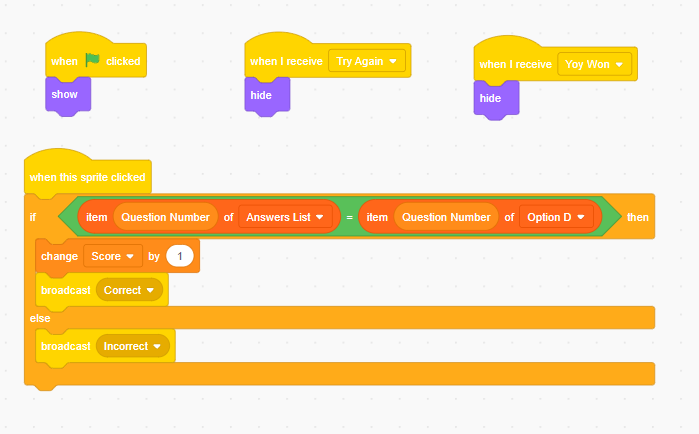This screenshot has width=699, height=434.
Task: Click the right Question Number variable
Action: click(x=446, y=217)
